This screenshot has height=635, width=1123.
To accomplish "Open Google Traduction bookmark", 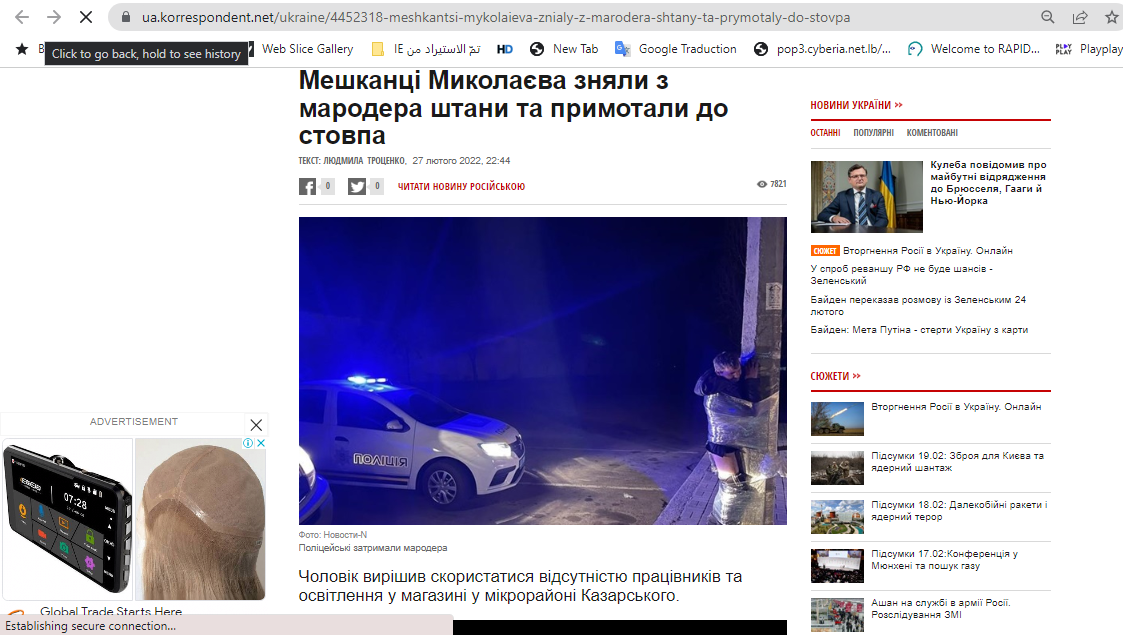I will coord(675,49).
